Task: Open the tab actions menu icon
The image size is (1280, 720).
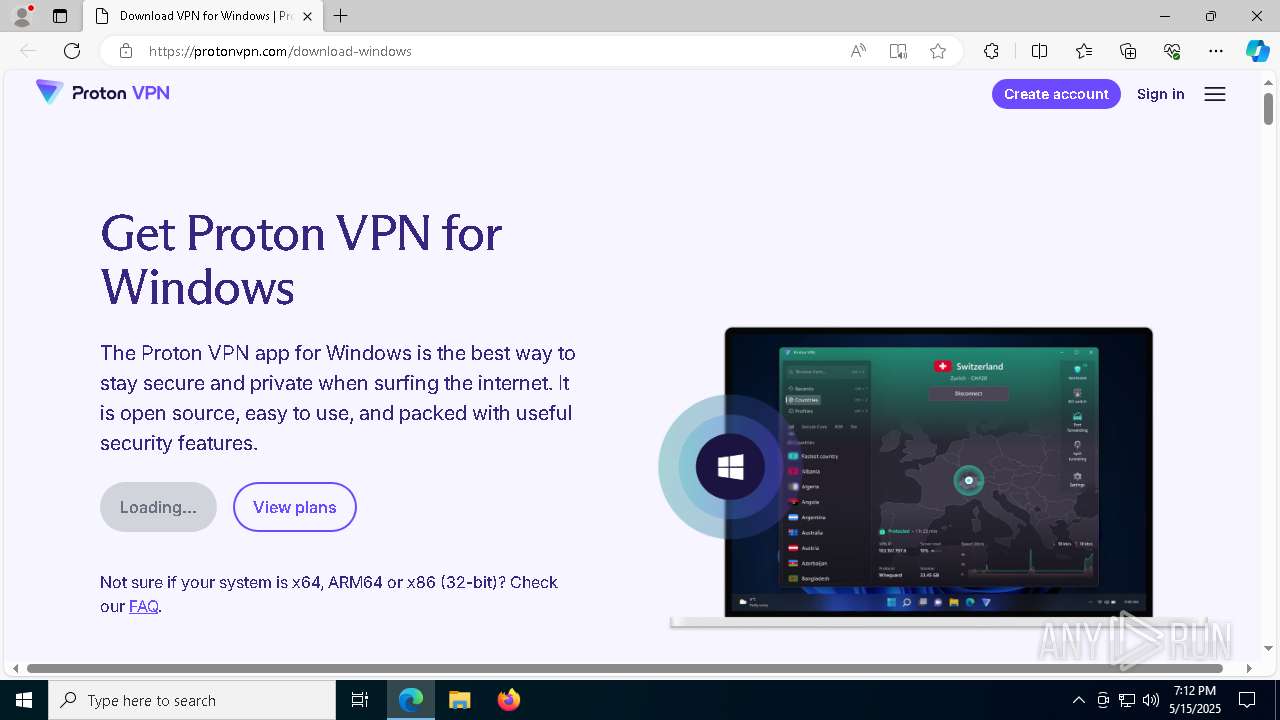Action: coord(60,16)
